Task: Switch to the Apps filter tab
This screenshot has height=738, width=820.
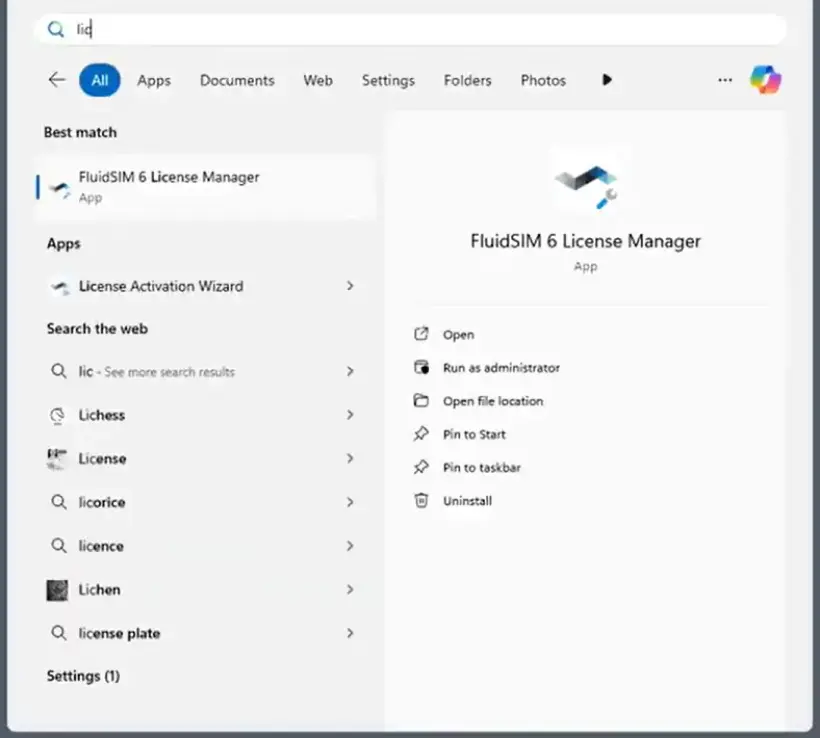Action: coord(154,81)
